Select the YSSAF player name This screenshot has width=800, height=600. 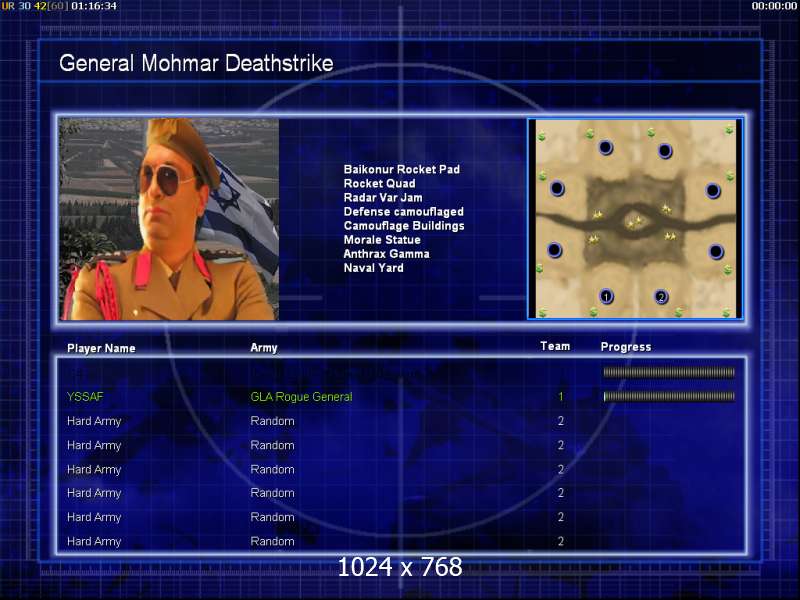click(x=85, y=396)
